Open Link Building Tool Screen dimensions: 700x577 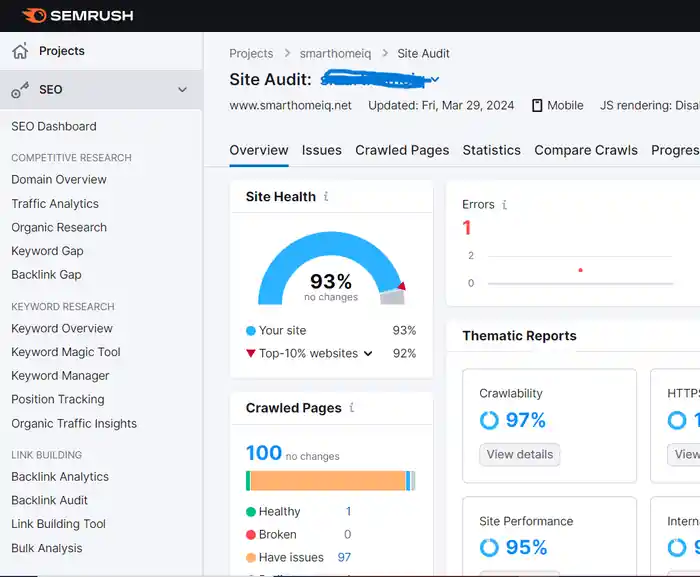click(x=58, y=524)
